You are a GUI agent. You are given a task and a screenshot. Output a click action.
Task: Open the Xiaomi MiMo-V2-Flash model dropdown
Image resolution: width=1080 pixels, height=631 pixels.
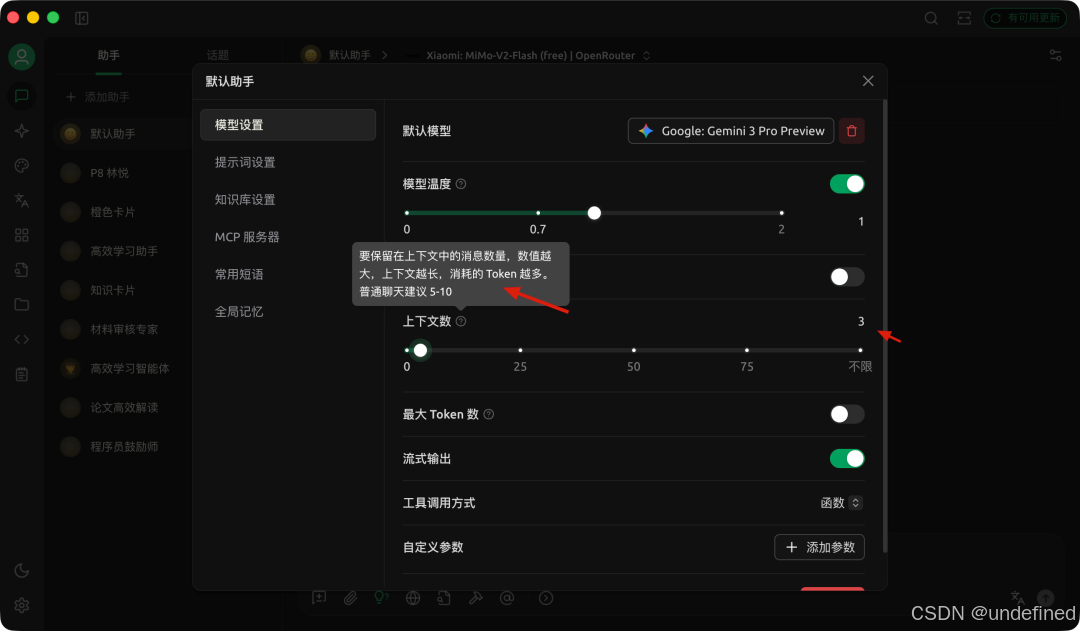pos(529,55)
